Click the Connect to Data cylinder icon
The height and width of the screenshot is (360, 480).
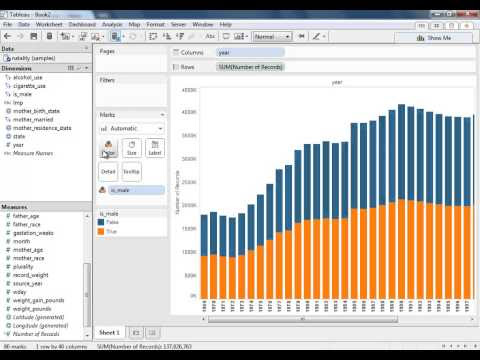(49, 36)
